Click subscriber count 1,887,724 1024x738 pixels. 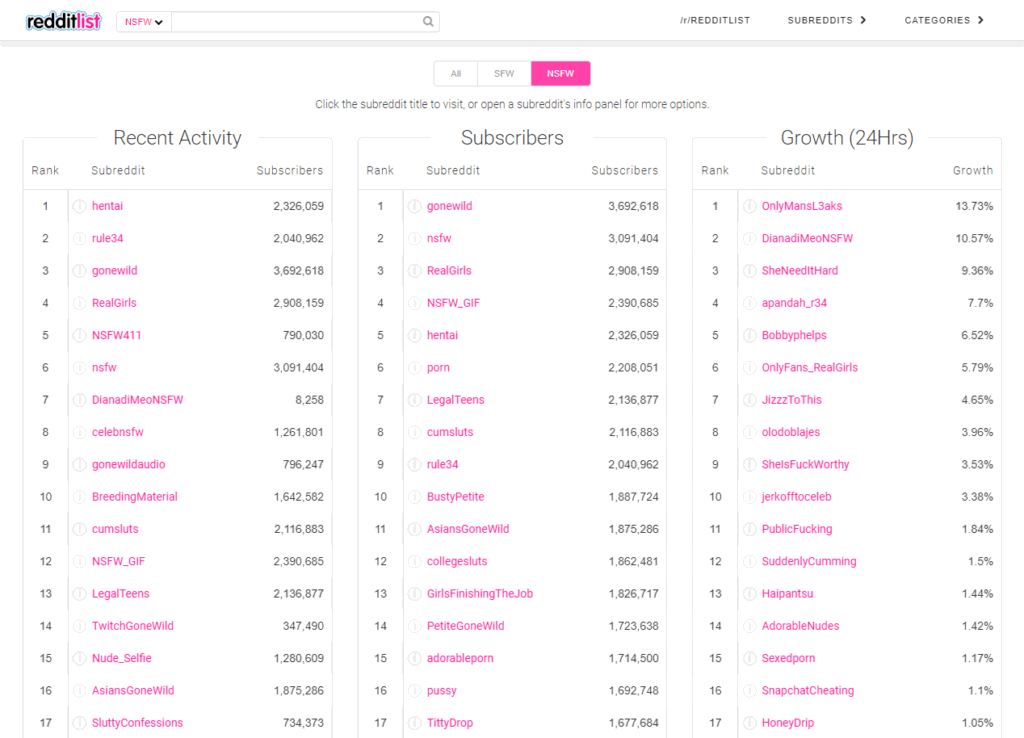[633, 497]
